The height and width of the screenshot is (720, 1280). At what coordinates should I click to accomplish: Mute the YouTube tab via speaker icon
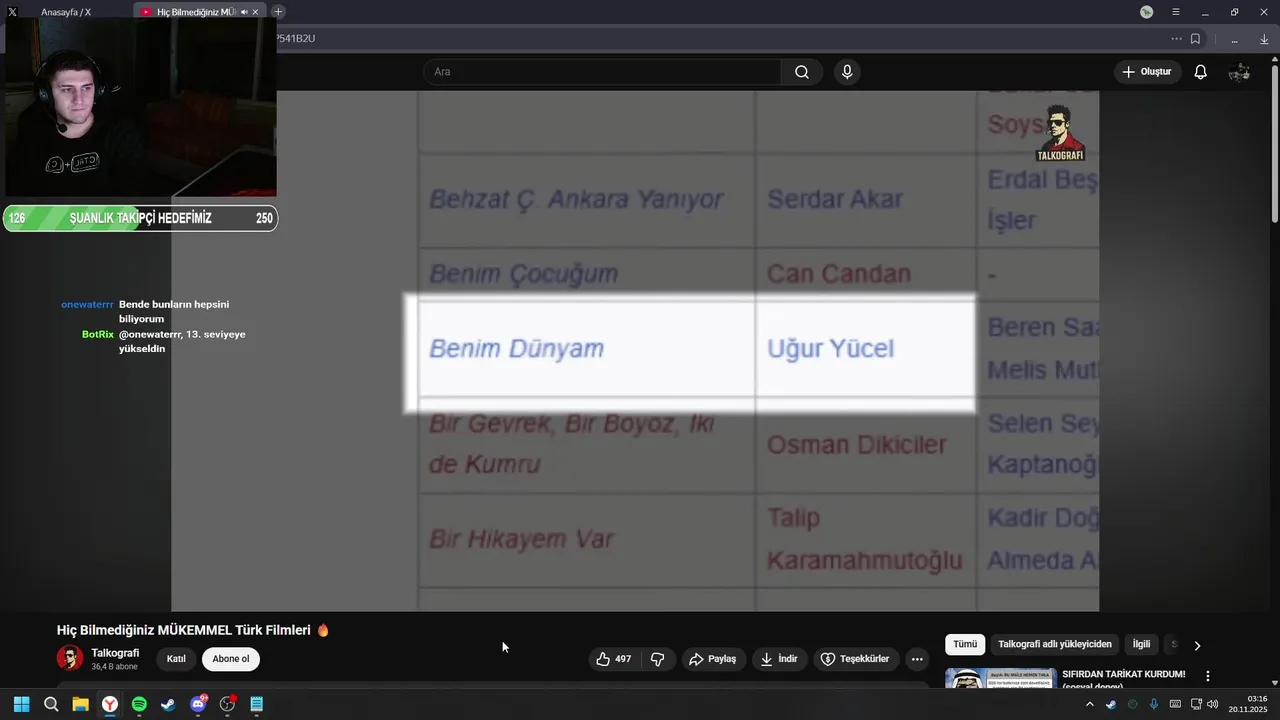point(244,12)
